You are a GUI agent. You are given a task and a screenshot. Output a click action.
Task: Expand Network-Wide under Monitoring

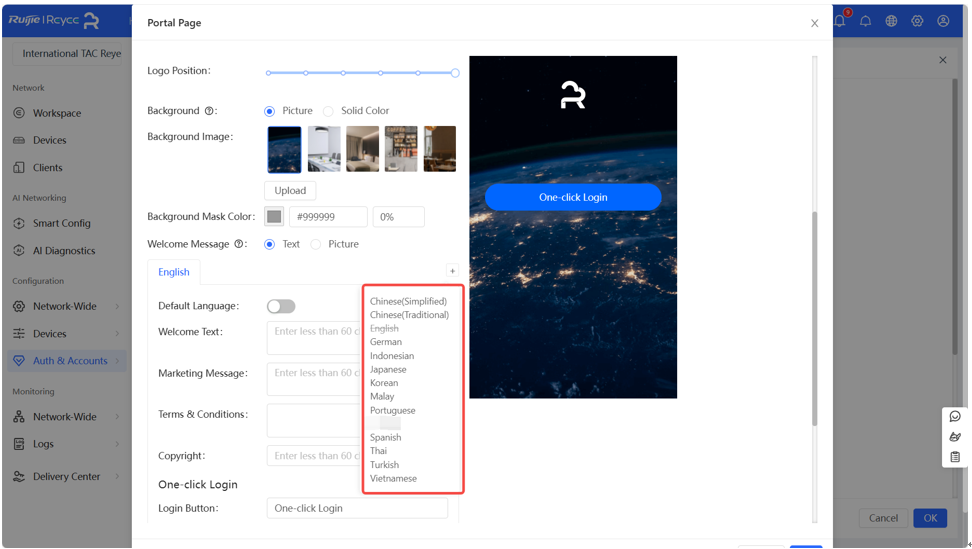click(117, 416)
